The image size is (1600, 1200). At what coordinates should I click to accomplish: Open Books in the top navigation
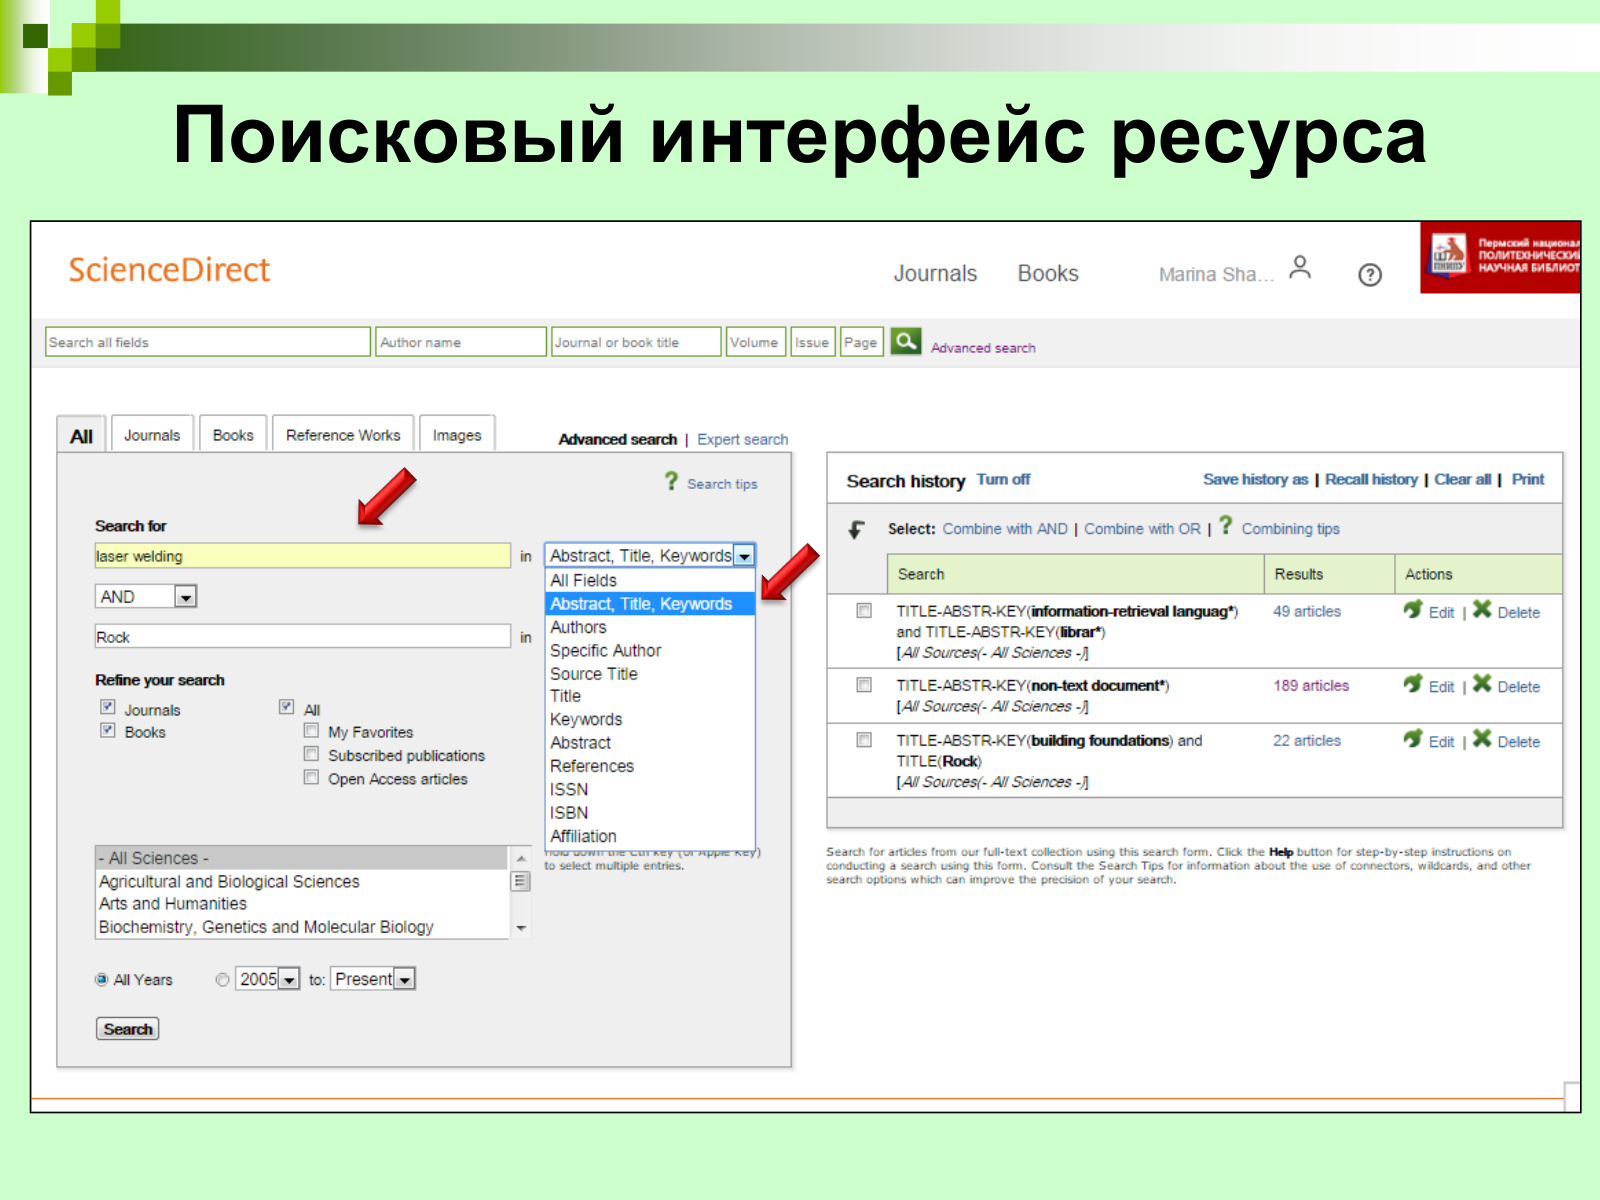click(x=1048, y=274)
